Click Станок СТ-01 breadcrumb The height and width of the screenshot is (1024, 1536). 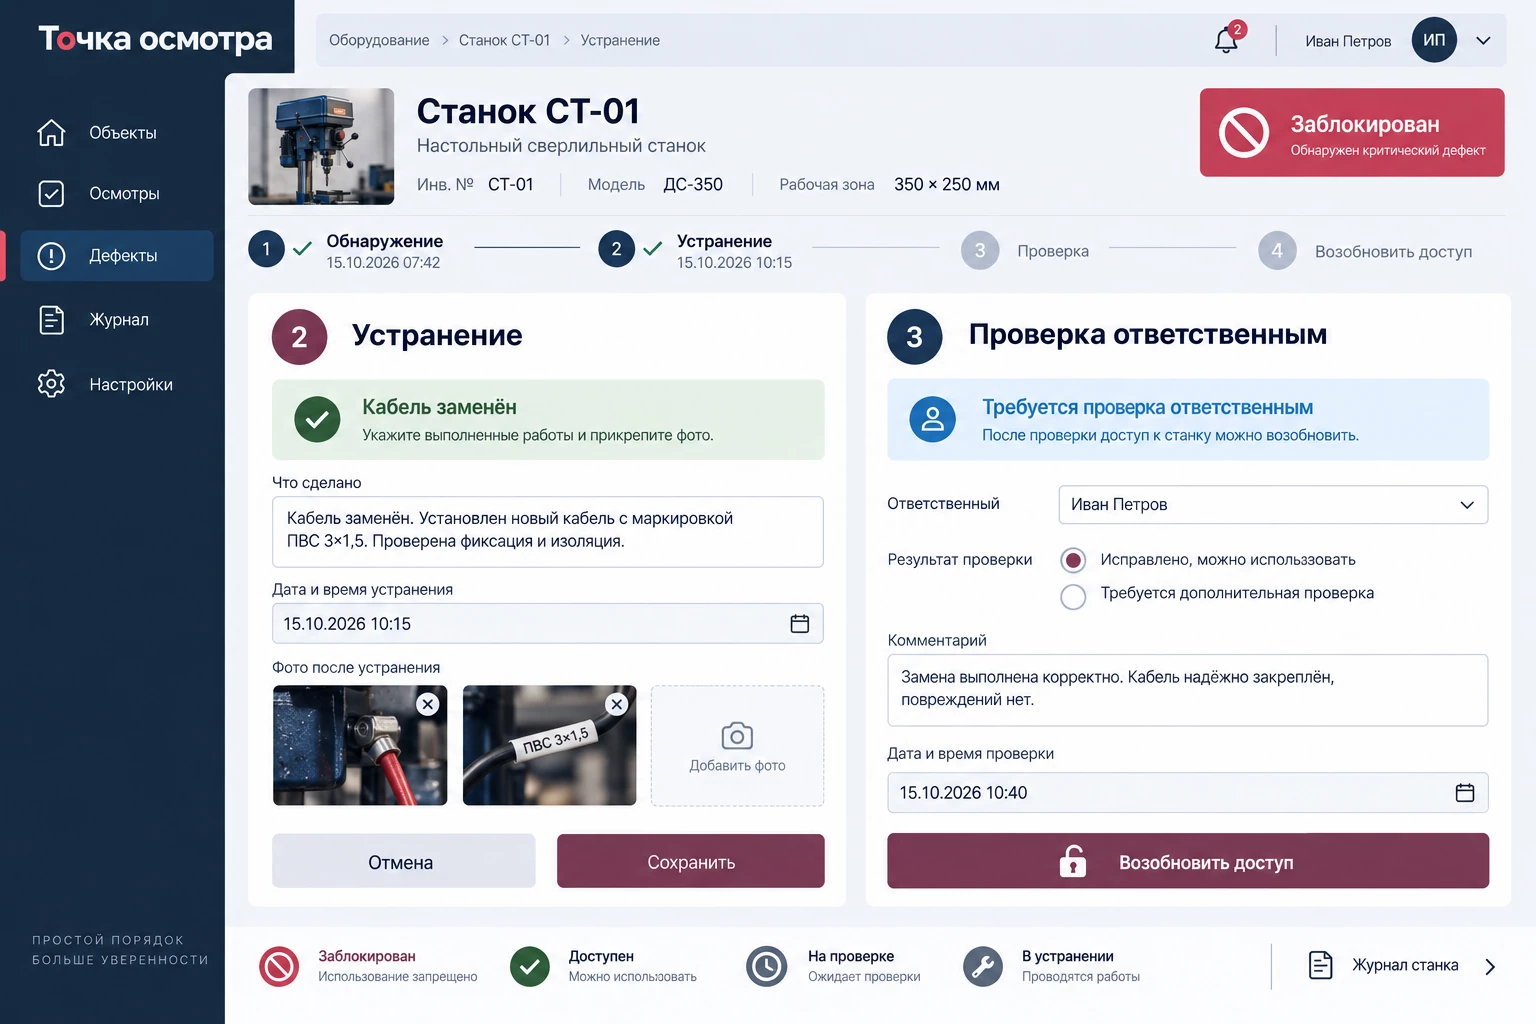click(504, 40)
